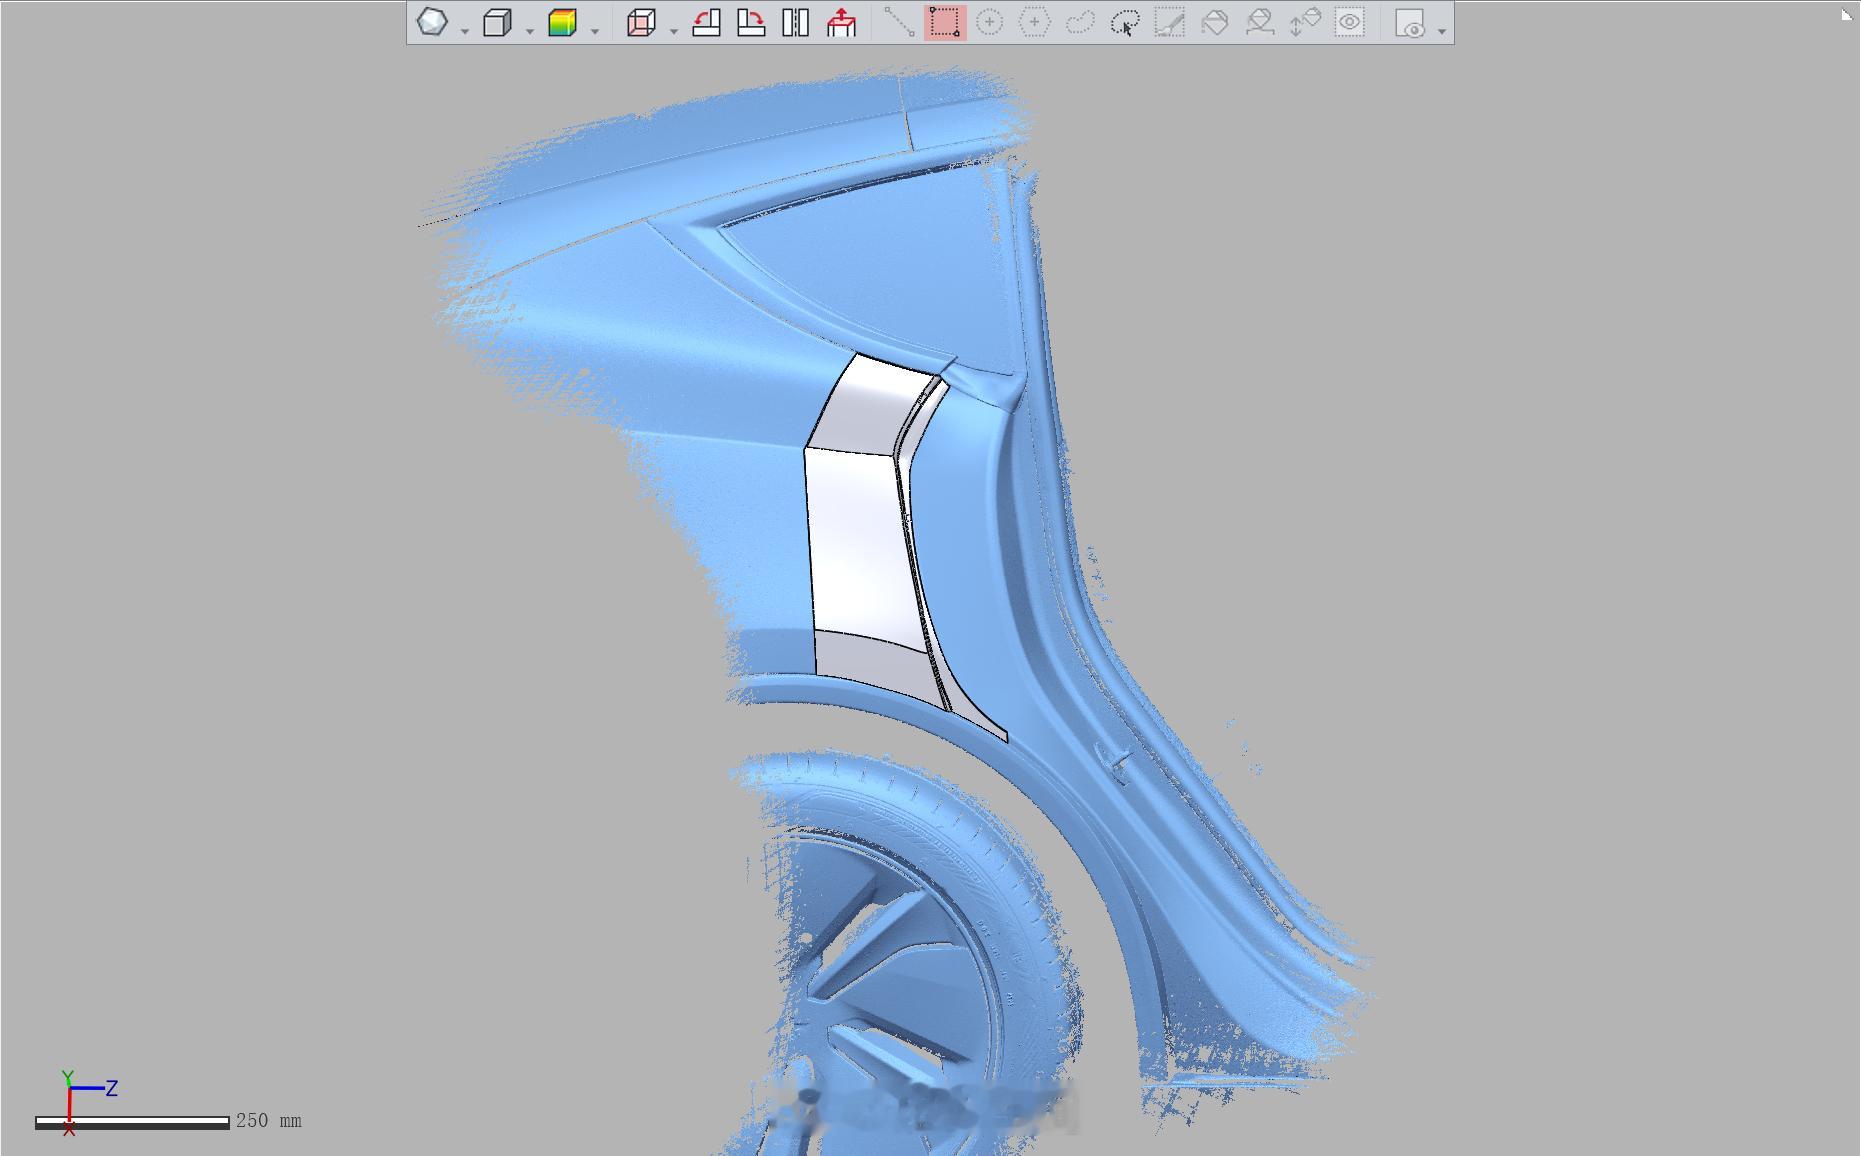This screenshot has height=1156, width=1861.
Task: Expand the viewpoint cube dropdown arrow
Action: 673,31
